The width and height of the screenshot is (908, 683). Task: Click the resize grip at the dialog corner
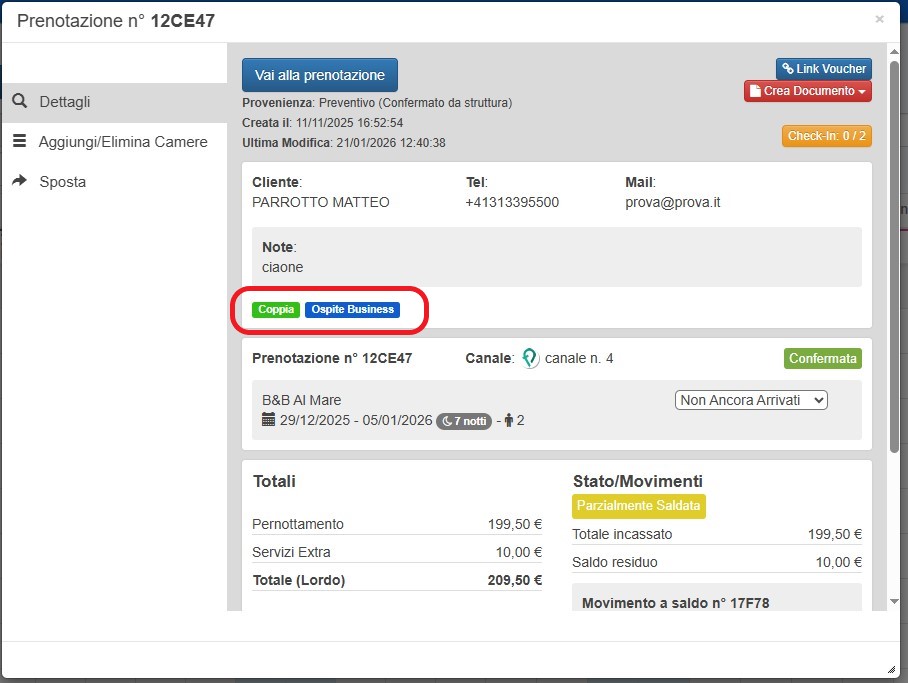point(891,669)
